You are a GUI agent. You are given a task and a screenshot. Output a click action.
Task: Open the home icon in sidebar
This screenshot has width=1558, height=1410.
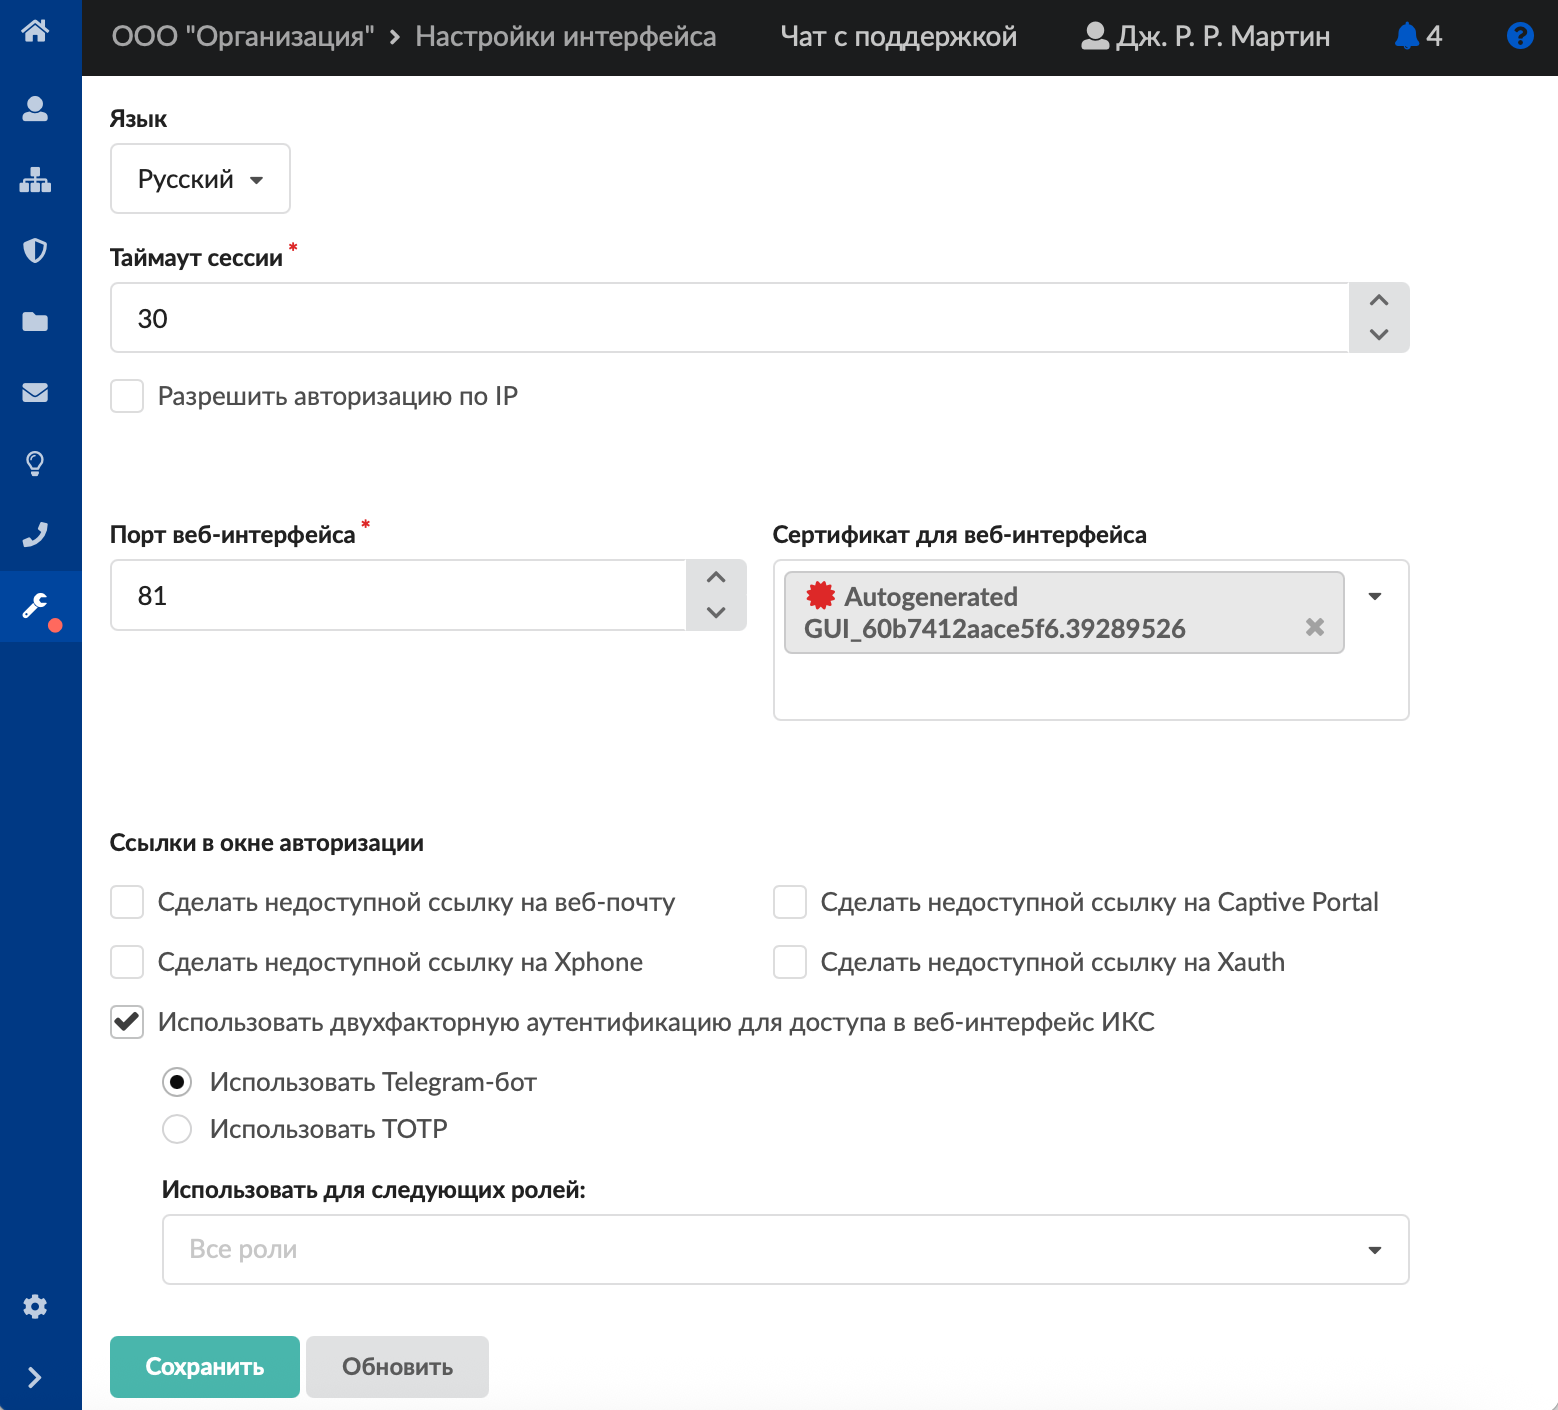pyautogui.click(x=35, y=31)
